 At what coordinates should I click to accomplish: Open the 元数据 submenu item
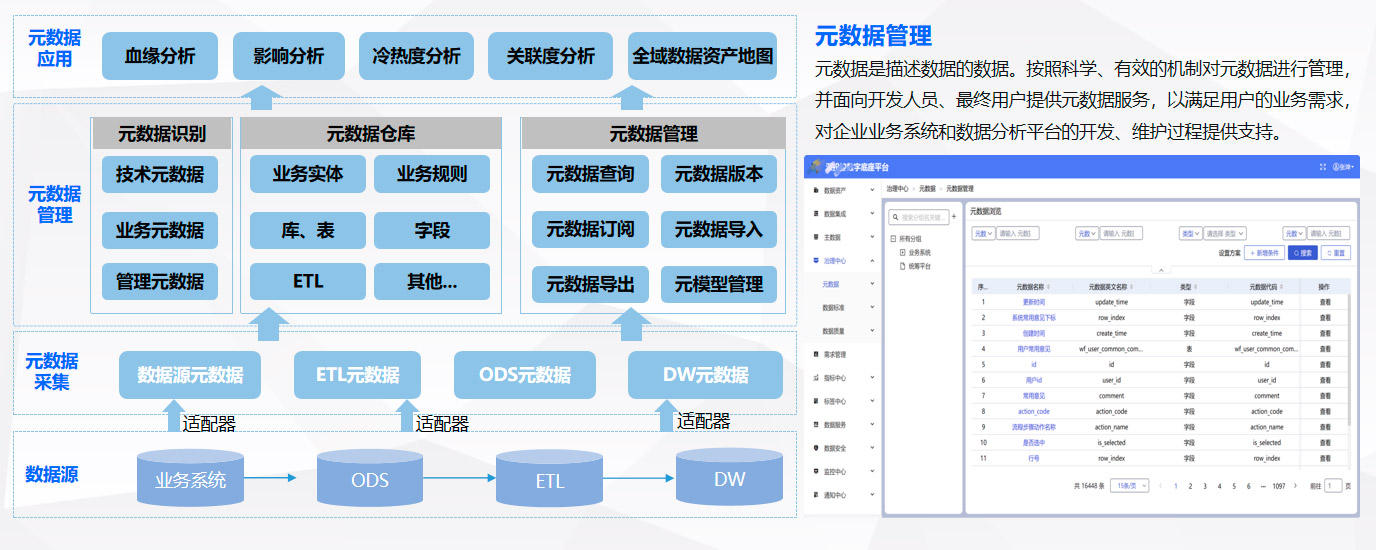point(830,284)
